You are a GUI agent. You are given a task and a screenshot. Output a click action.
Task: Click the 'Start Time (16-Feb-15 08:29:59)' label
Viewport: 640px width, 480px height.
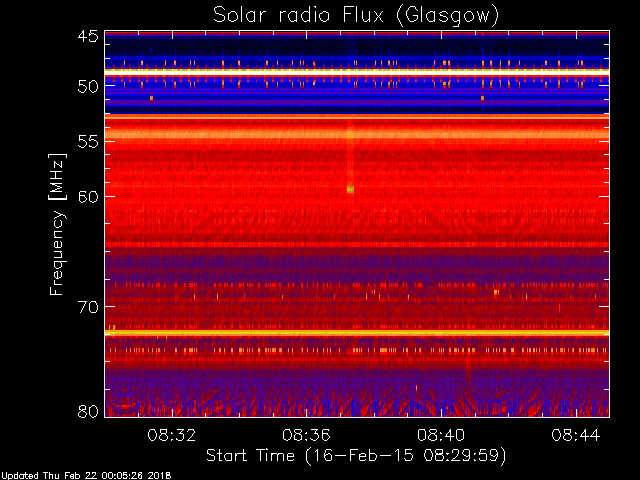pyautogui.click(x=356, y=456)
